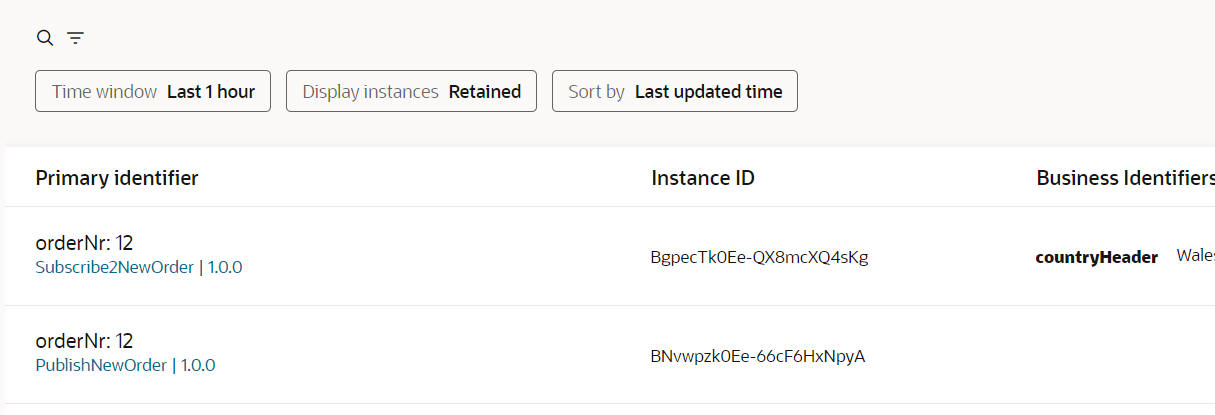Open the filter options icon
The image size is (1215, 415).
[x=75, y=38]
